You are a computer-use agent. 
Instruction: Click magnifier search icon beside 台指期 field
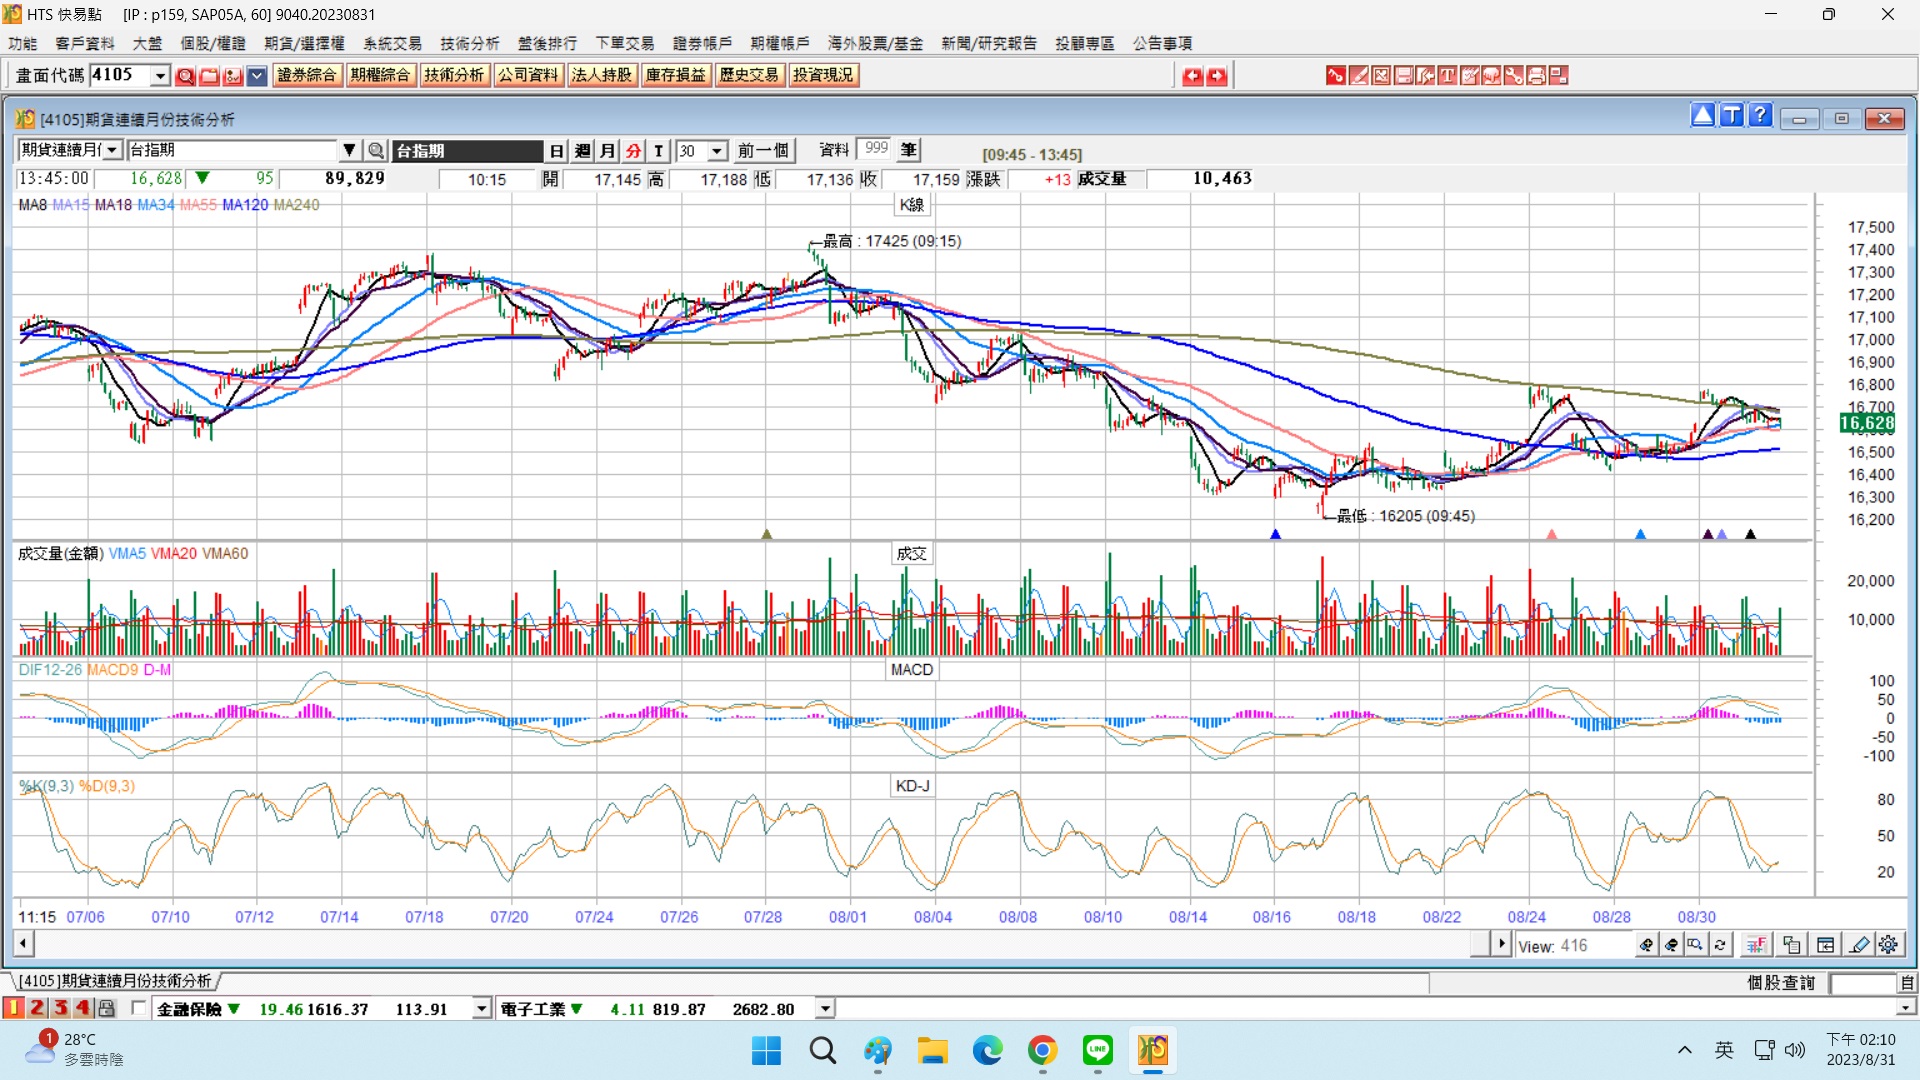click(x=376, y=151)
